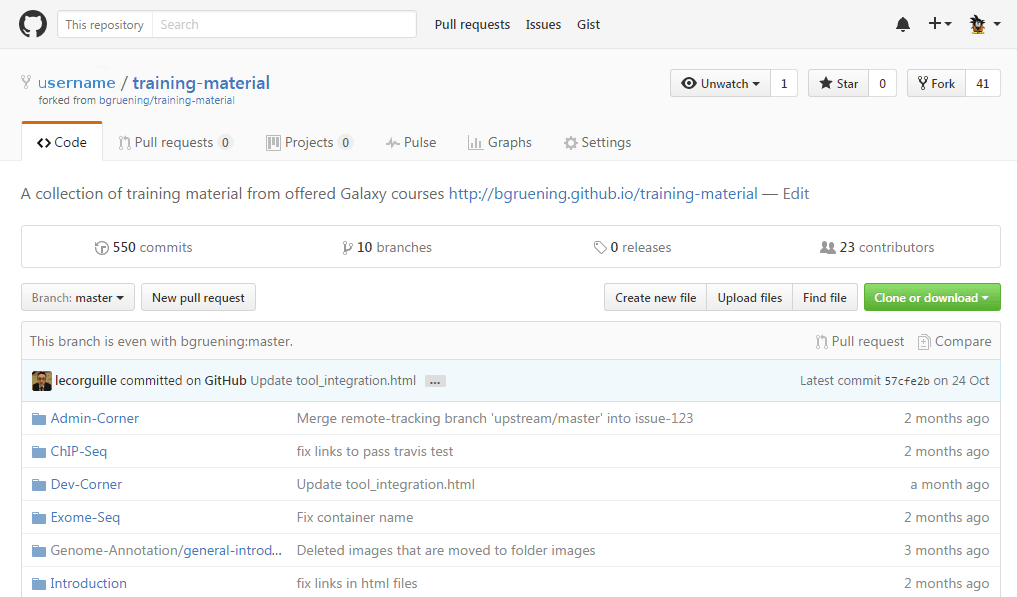Image resolution: width=1017 pixels, height=597 pixels.
Task: Click the Fork icon on the repo
Action: click(x=921, y=83)
